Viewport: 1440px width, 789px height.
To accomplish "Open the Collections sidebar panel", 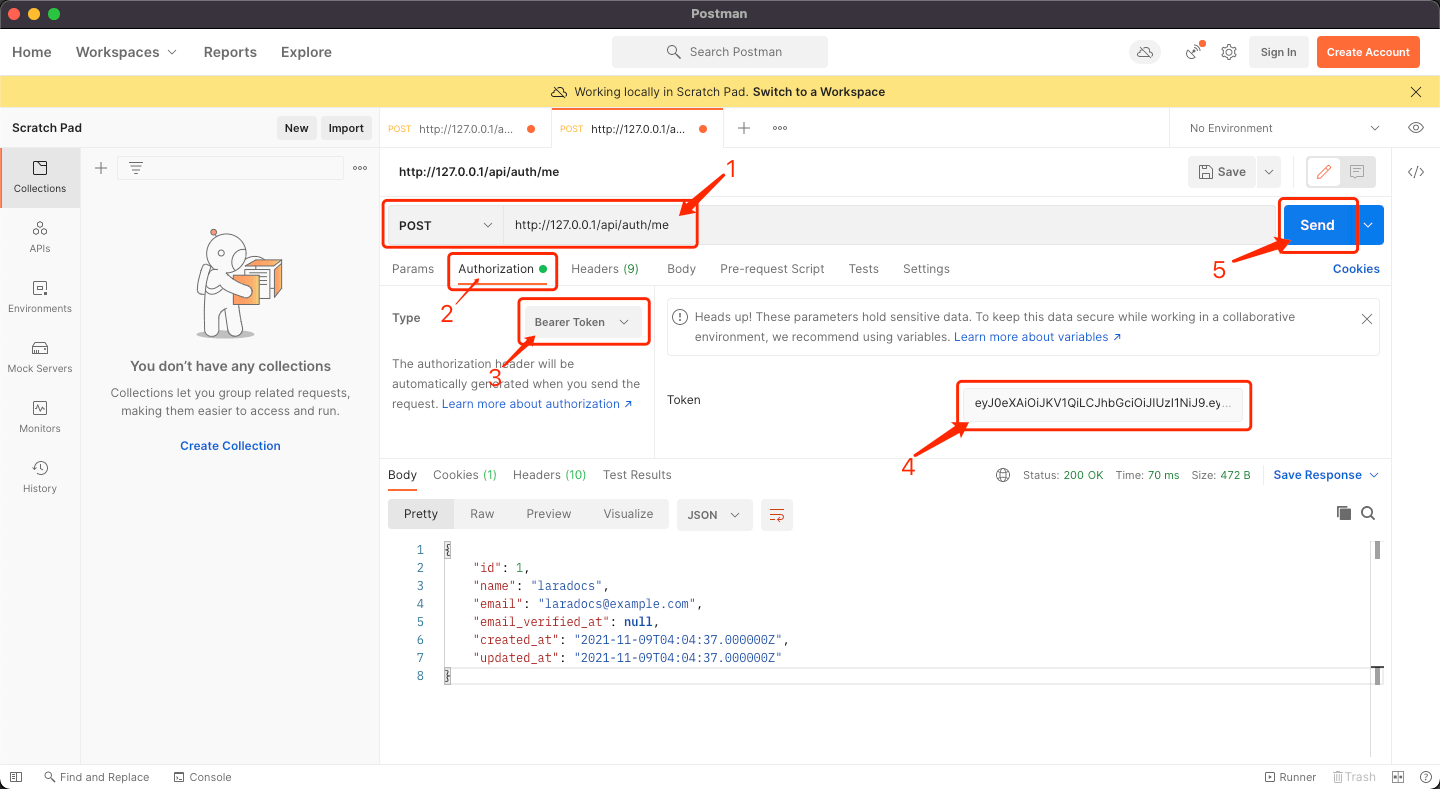I will [x=40, y=177].
